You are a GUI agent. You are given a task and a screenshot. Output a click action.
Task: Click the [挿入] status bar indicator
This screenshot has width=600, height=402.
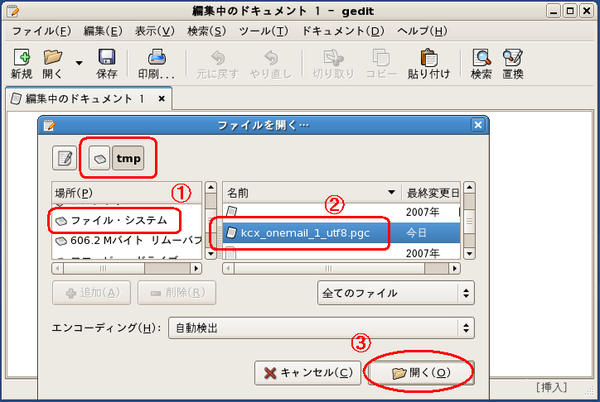click(552, 387)
